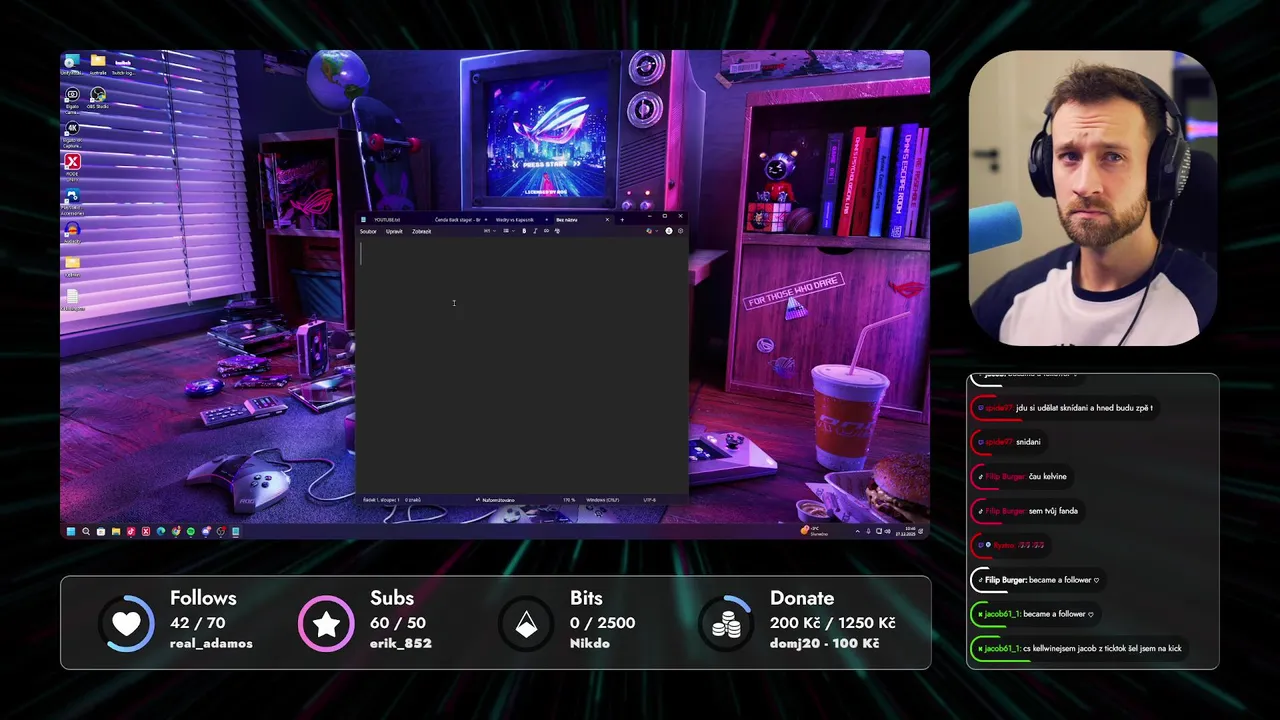Open the yellow folder below Audacity
The width and height of the screenshot is (1280, 720).
(72, 267)
